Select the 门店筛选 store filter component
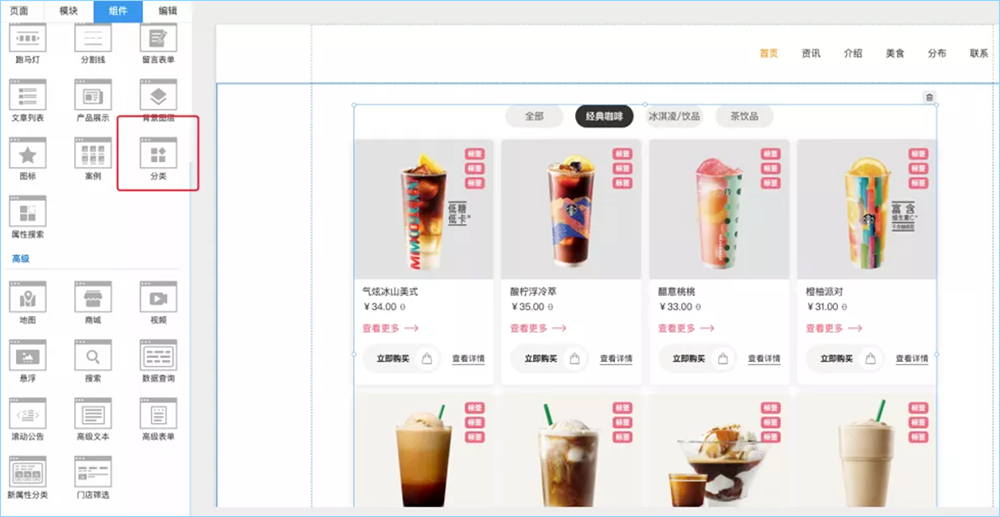1000x517 pixels. [93, 477]
